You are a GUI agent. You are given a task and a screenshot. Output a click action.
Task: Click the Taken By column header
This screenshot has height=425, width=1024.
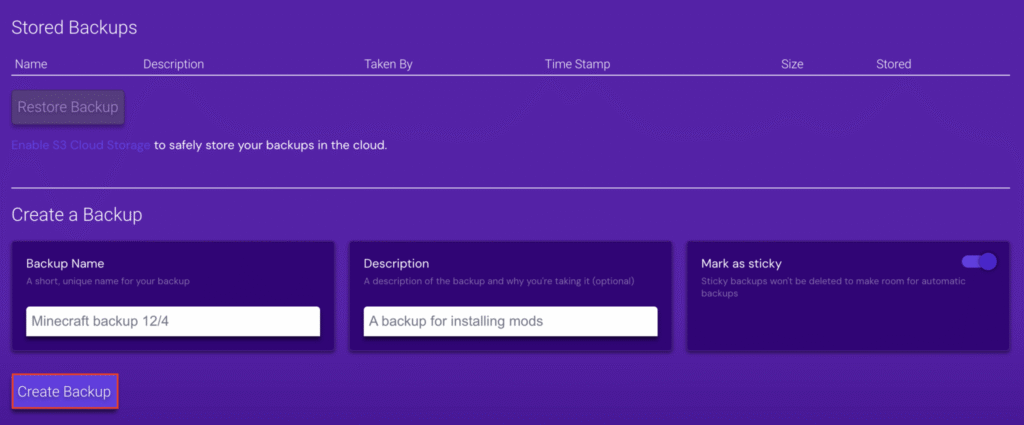388,64
